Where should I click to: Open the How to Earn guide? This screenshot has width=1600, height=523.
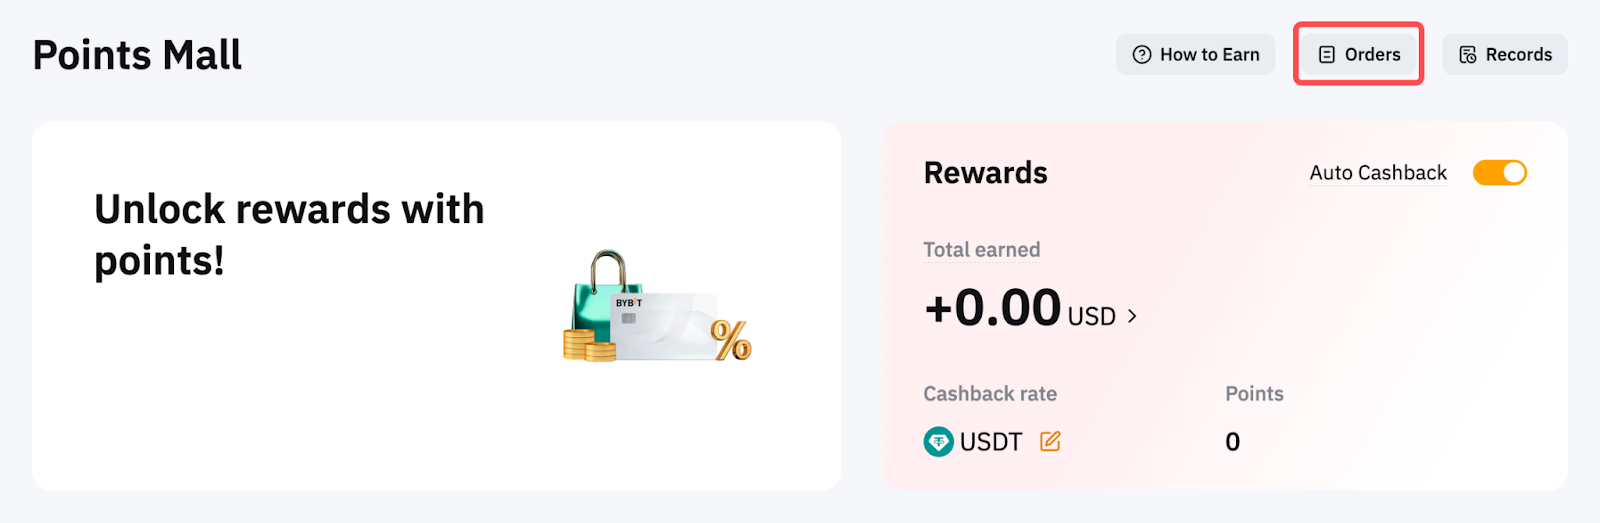click(1195, 55)
